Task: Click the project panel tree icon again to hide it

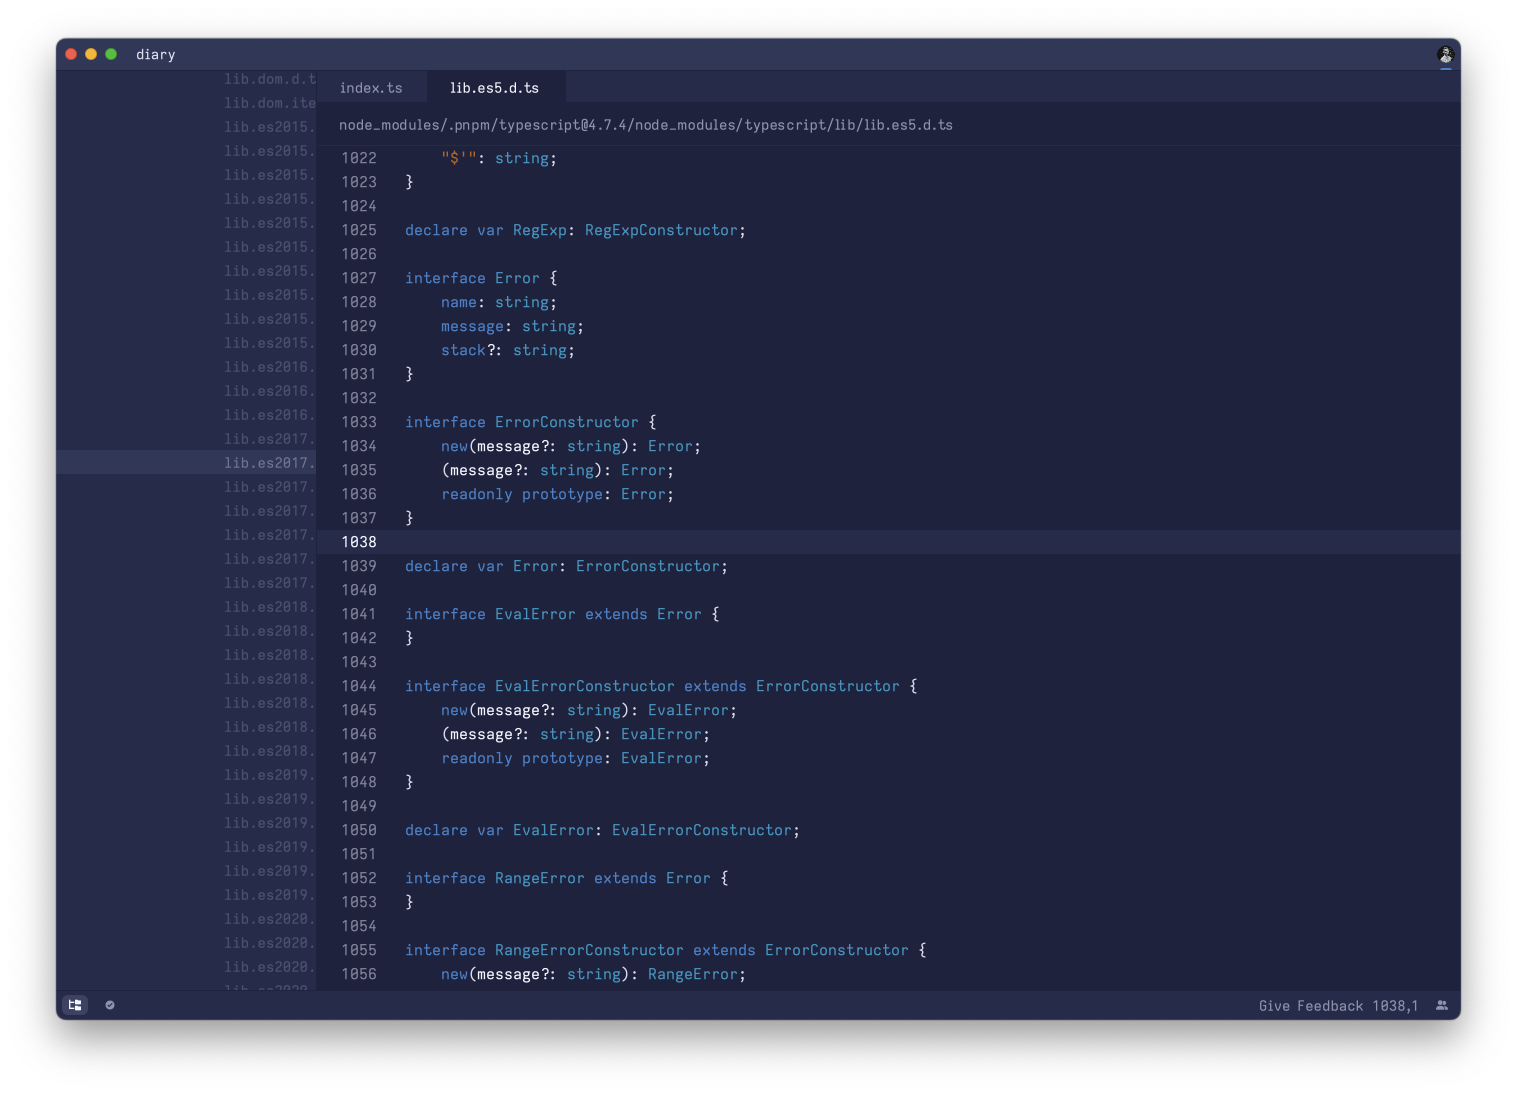Action: (74, 1005)
